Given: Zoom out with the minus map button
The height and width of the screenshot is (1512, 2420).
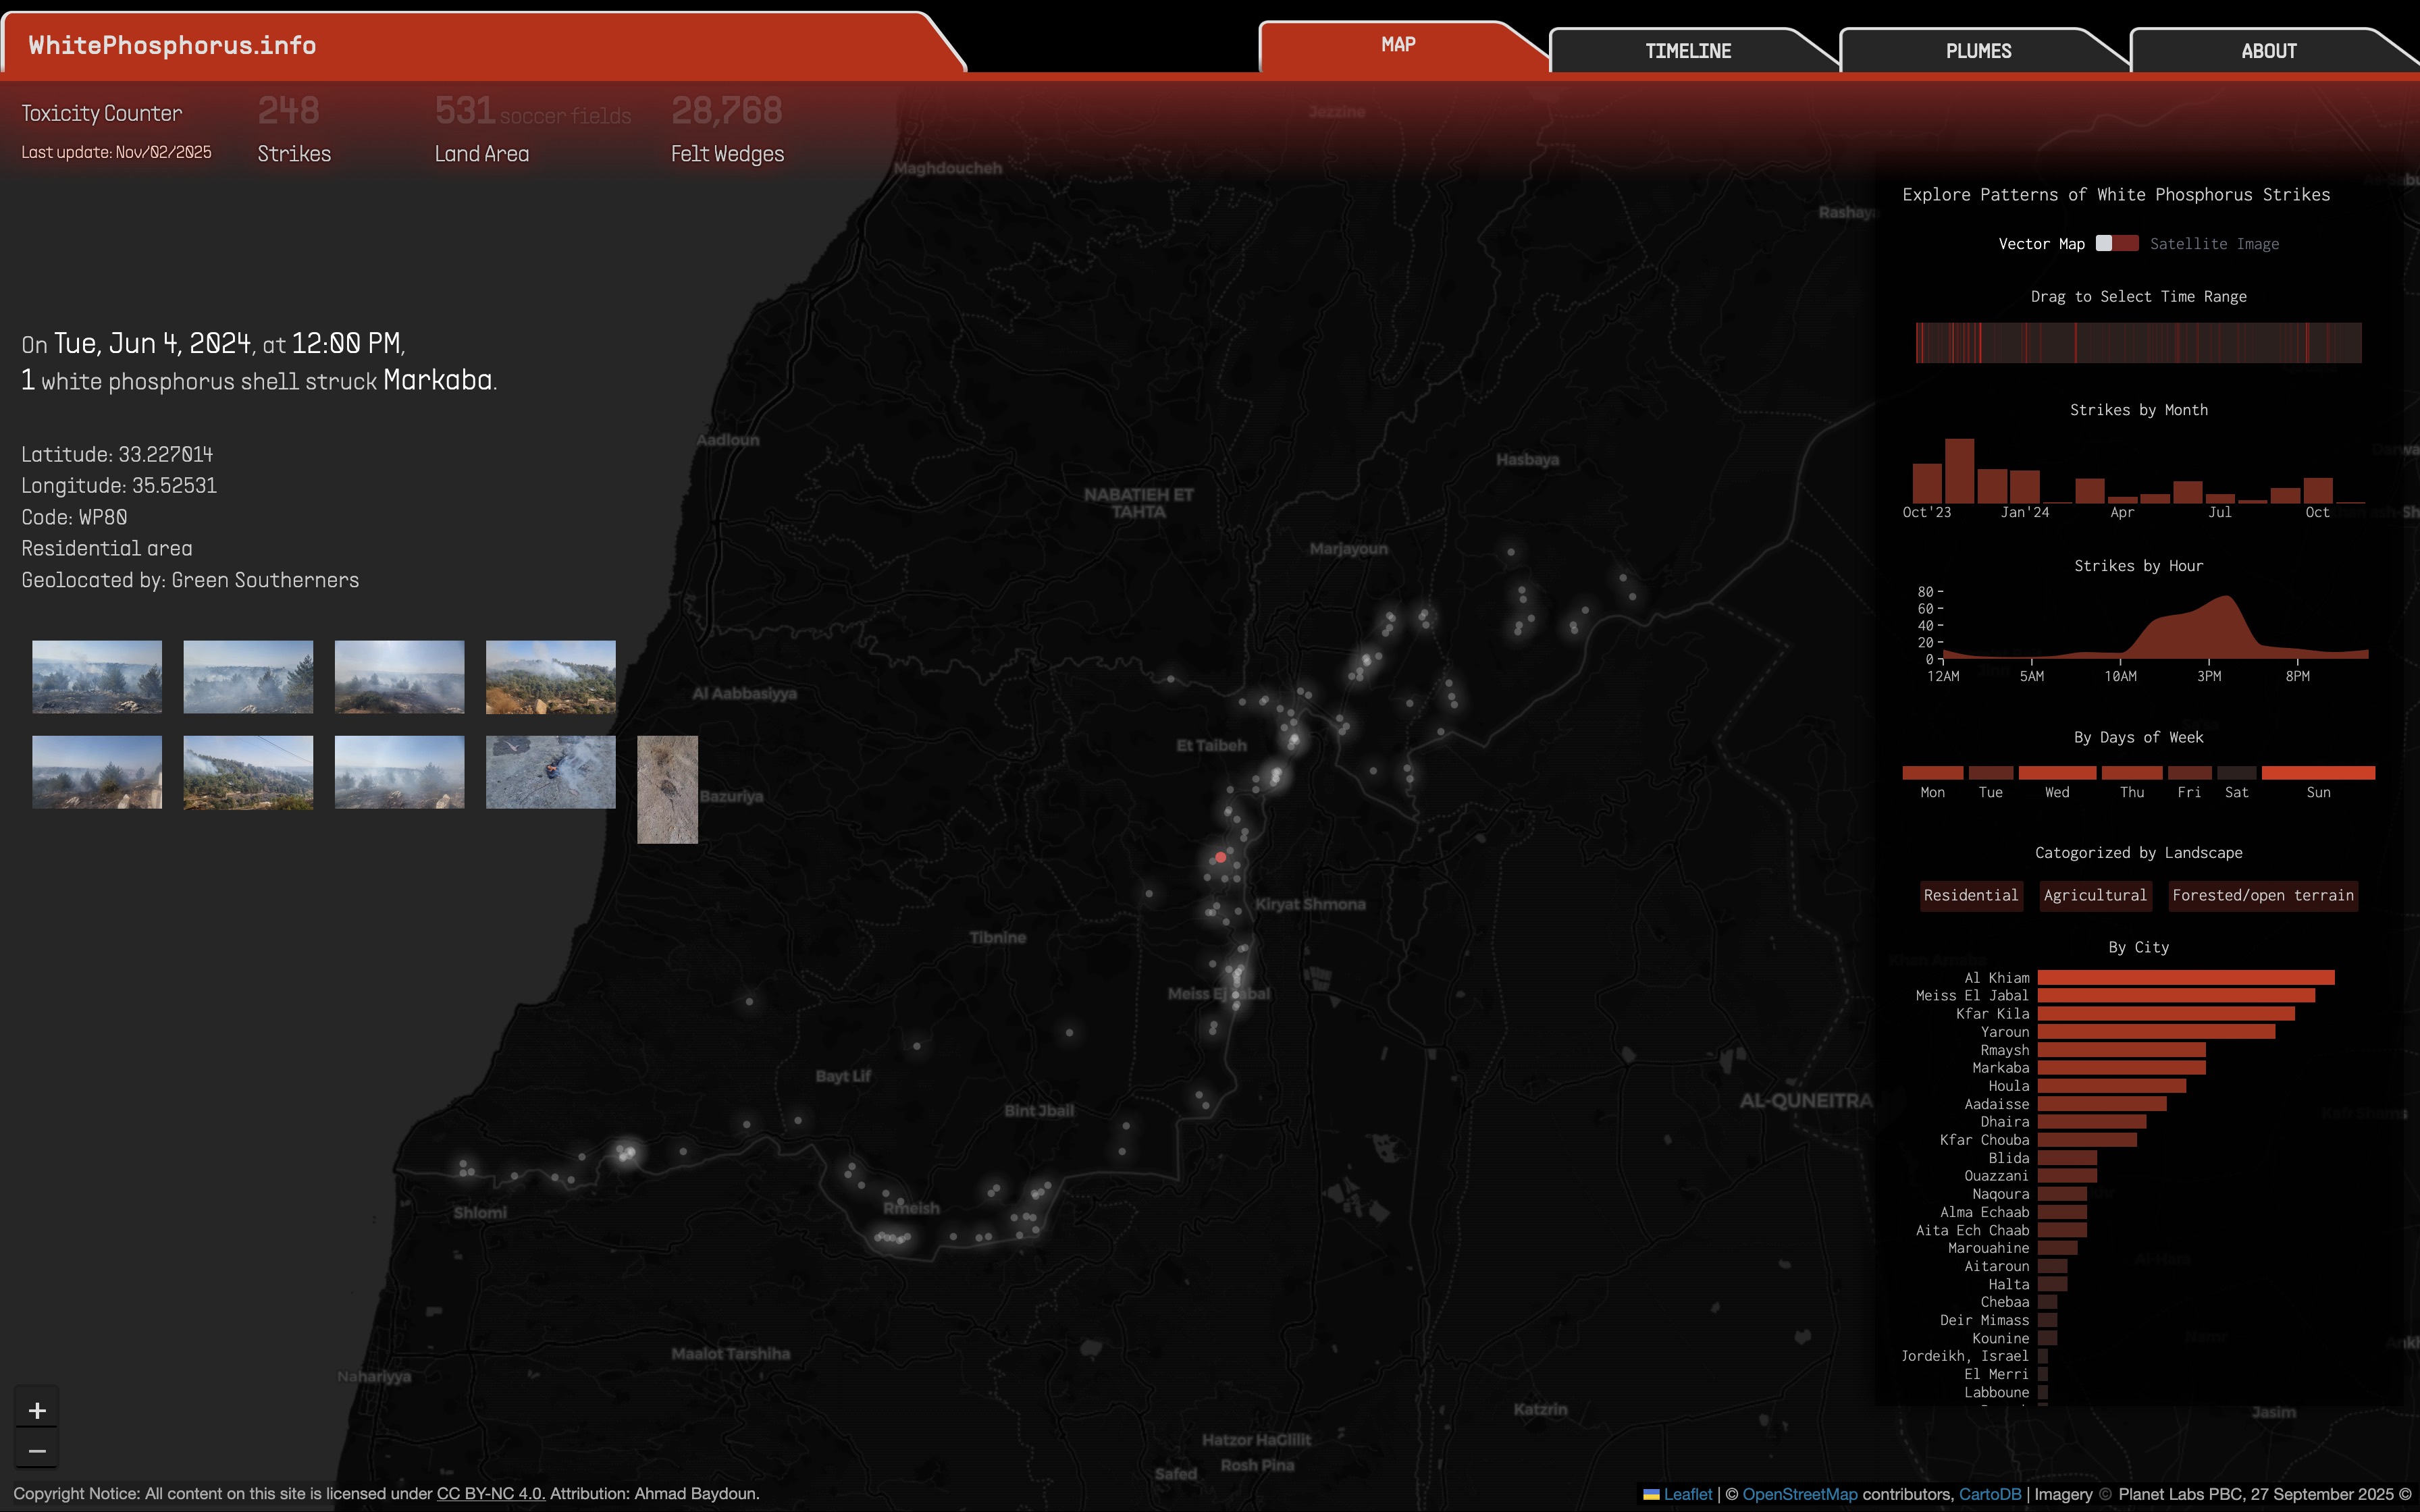Looking at the screenshot, I should (x=37, y=1450).
